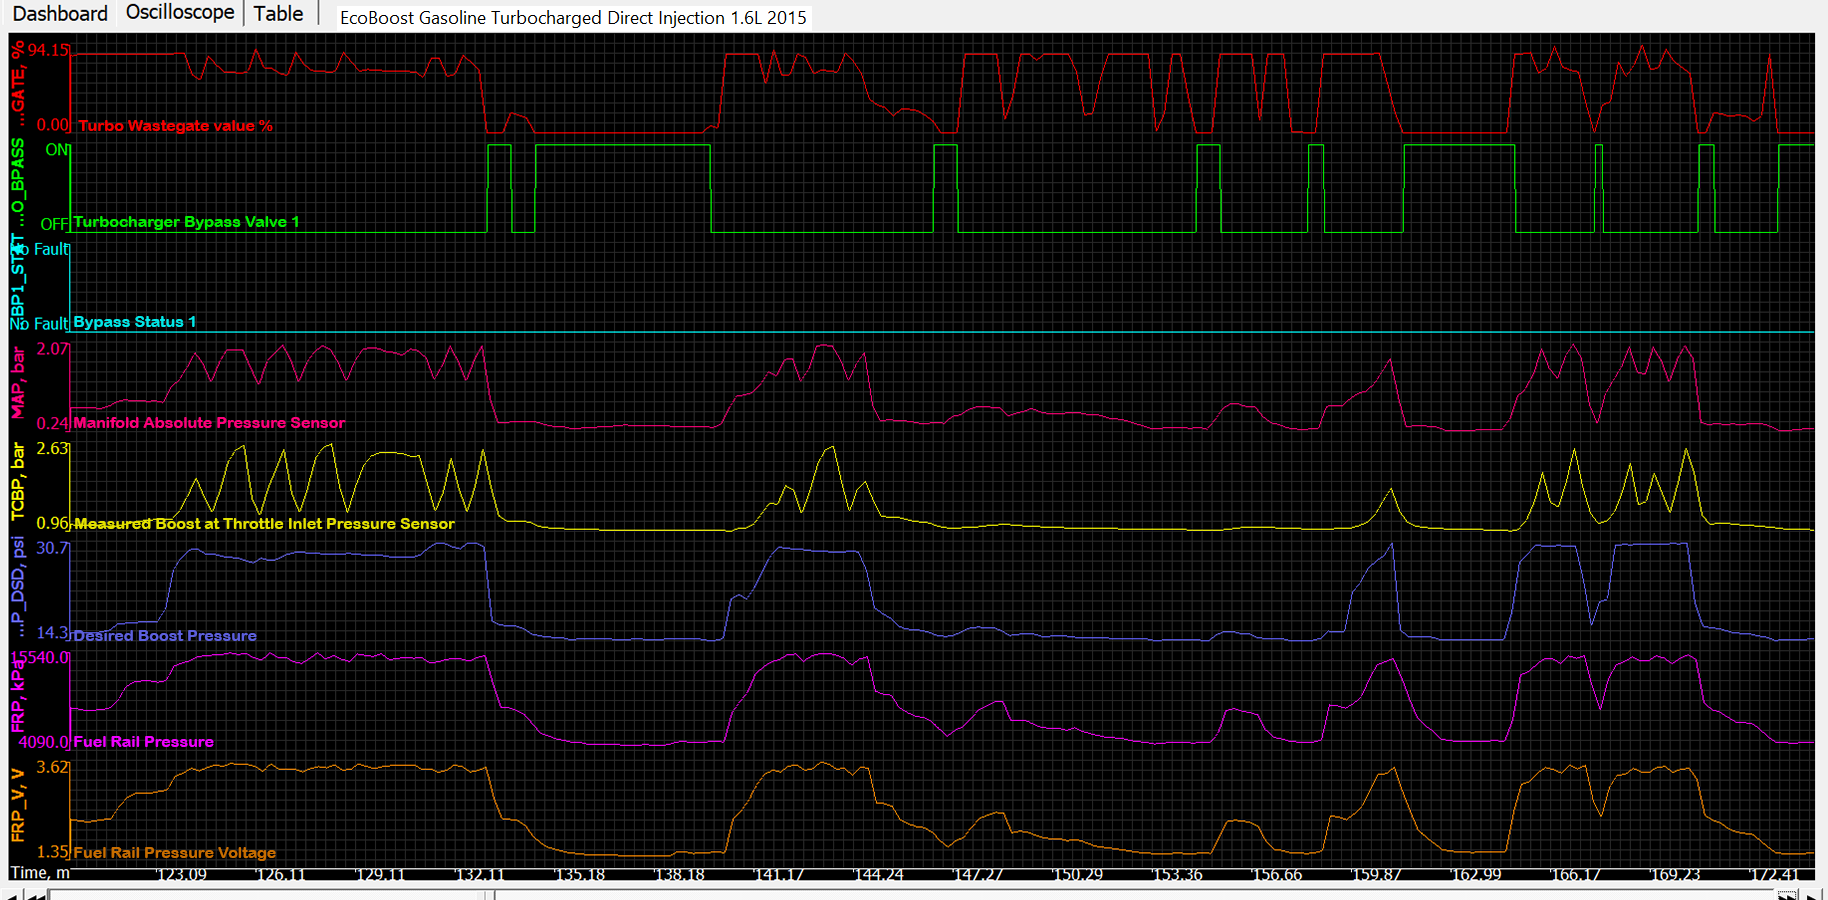Click the 156.66 time axis marker

(1277, 875)
